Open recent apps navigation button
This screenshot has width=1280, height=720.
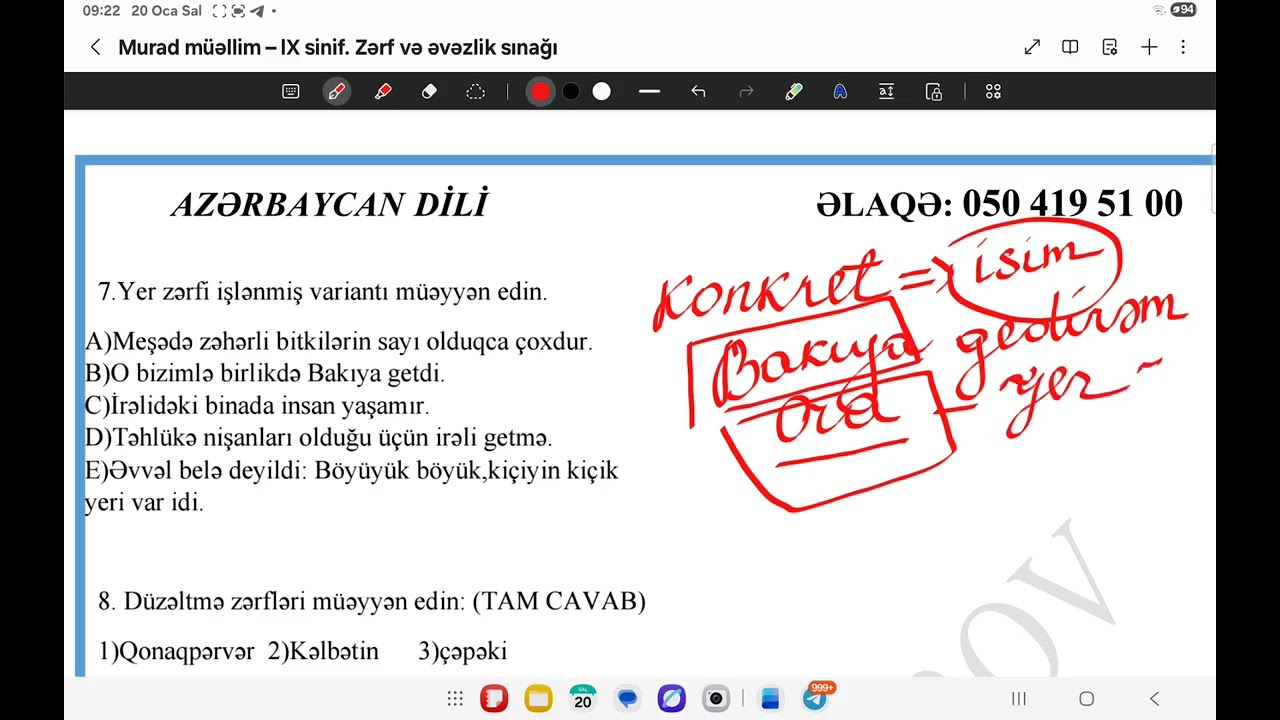tap(1019, 699)
